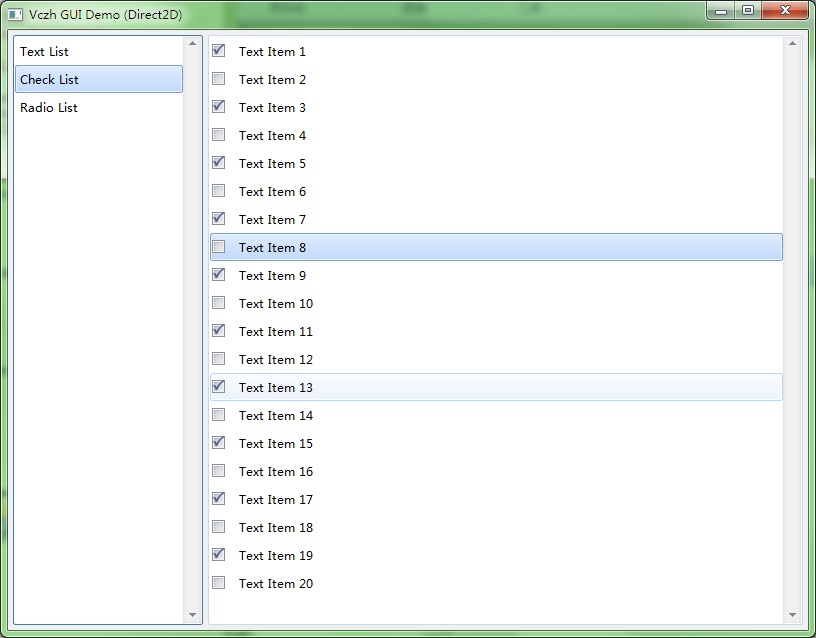Tick the Text Item 12 checkbox
The height and width of the screenshot is (638, 816).
pos(219,359)
